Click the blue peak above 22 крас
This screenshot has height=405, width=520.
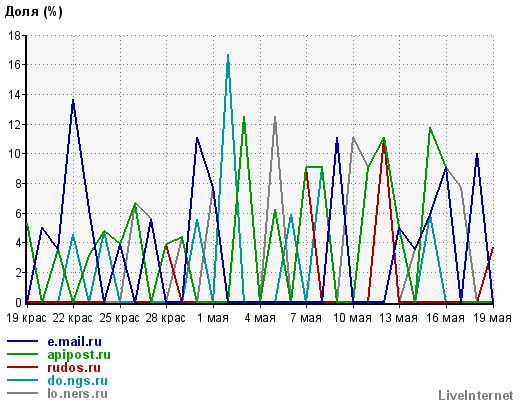click(73, 101)
